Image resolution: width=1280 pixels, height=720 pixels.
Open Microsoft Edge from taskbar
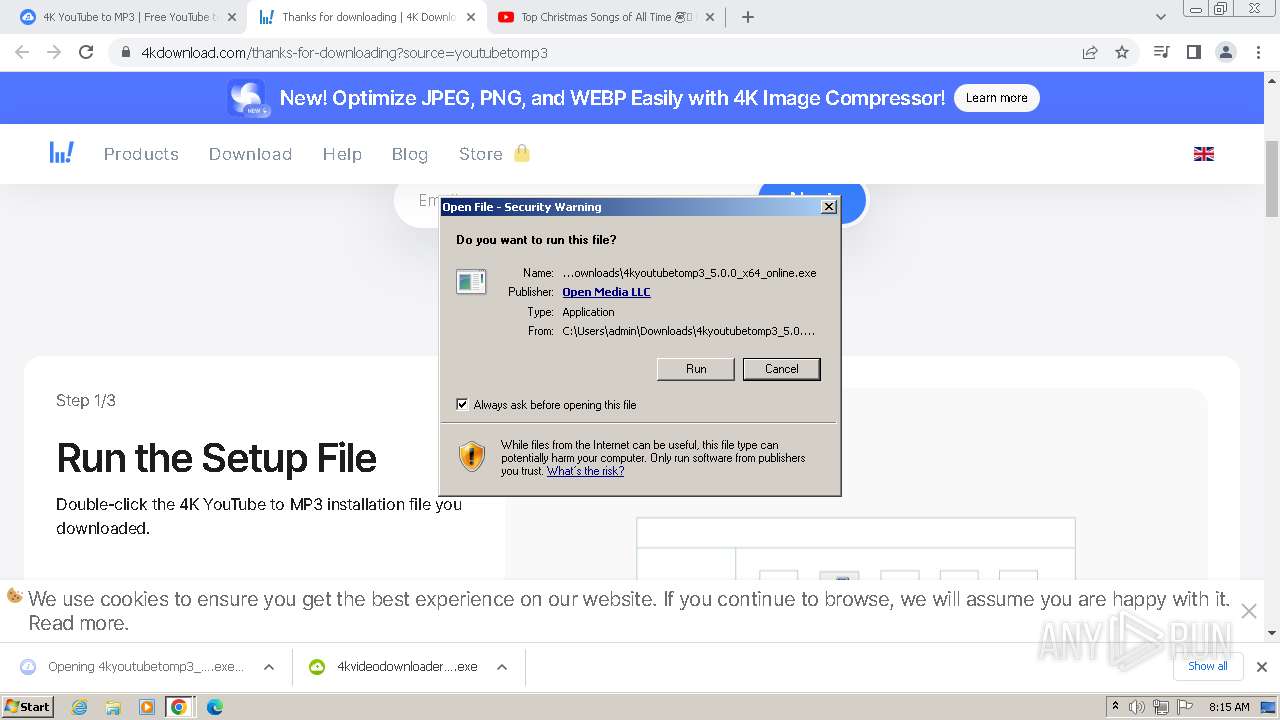(x=215, y=707)
